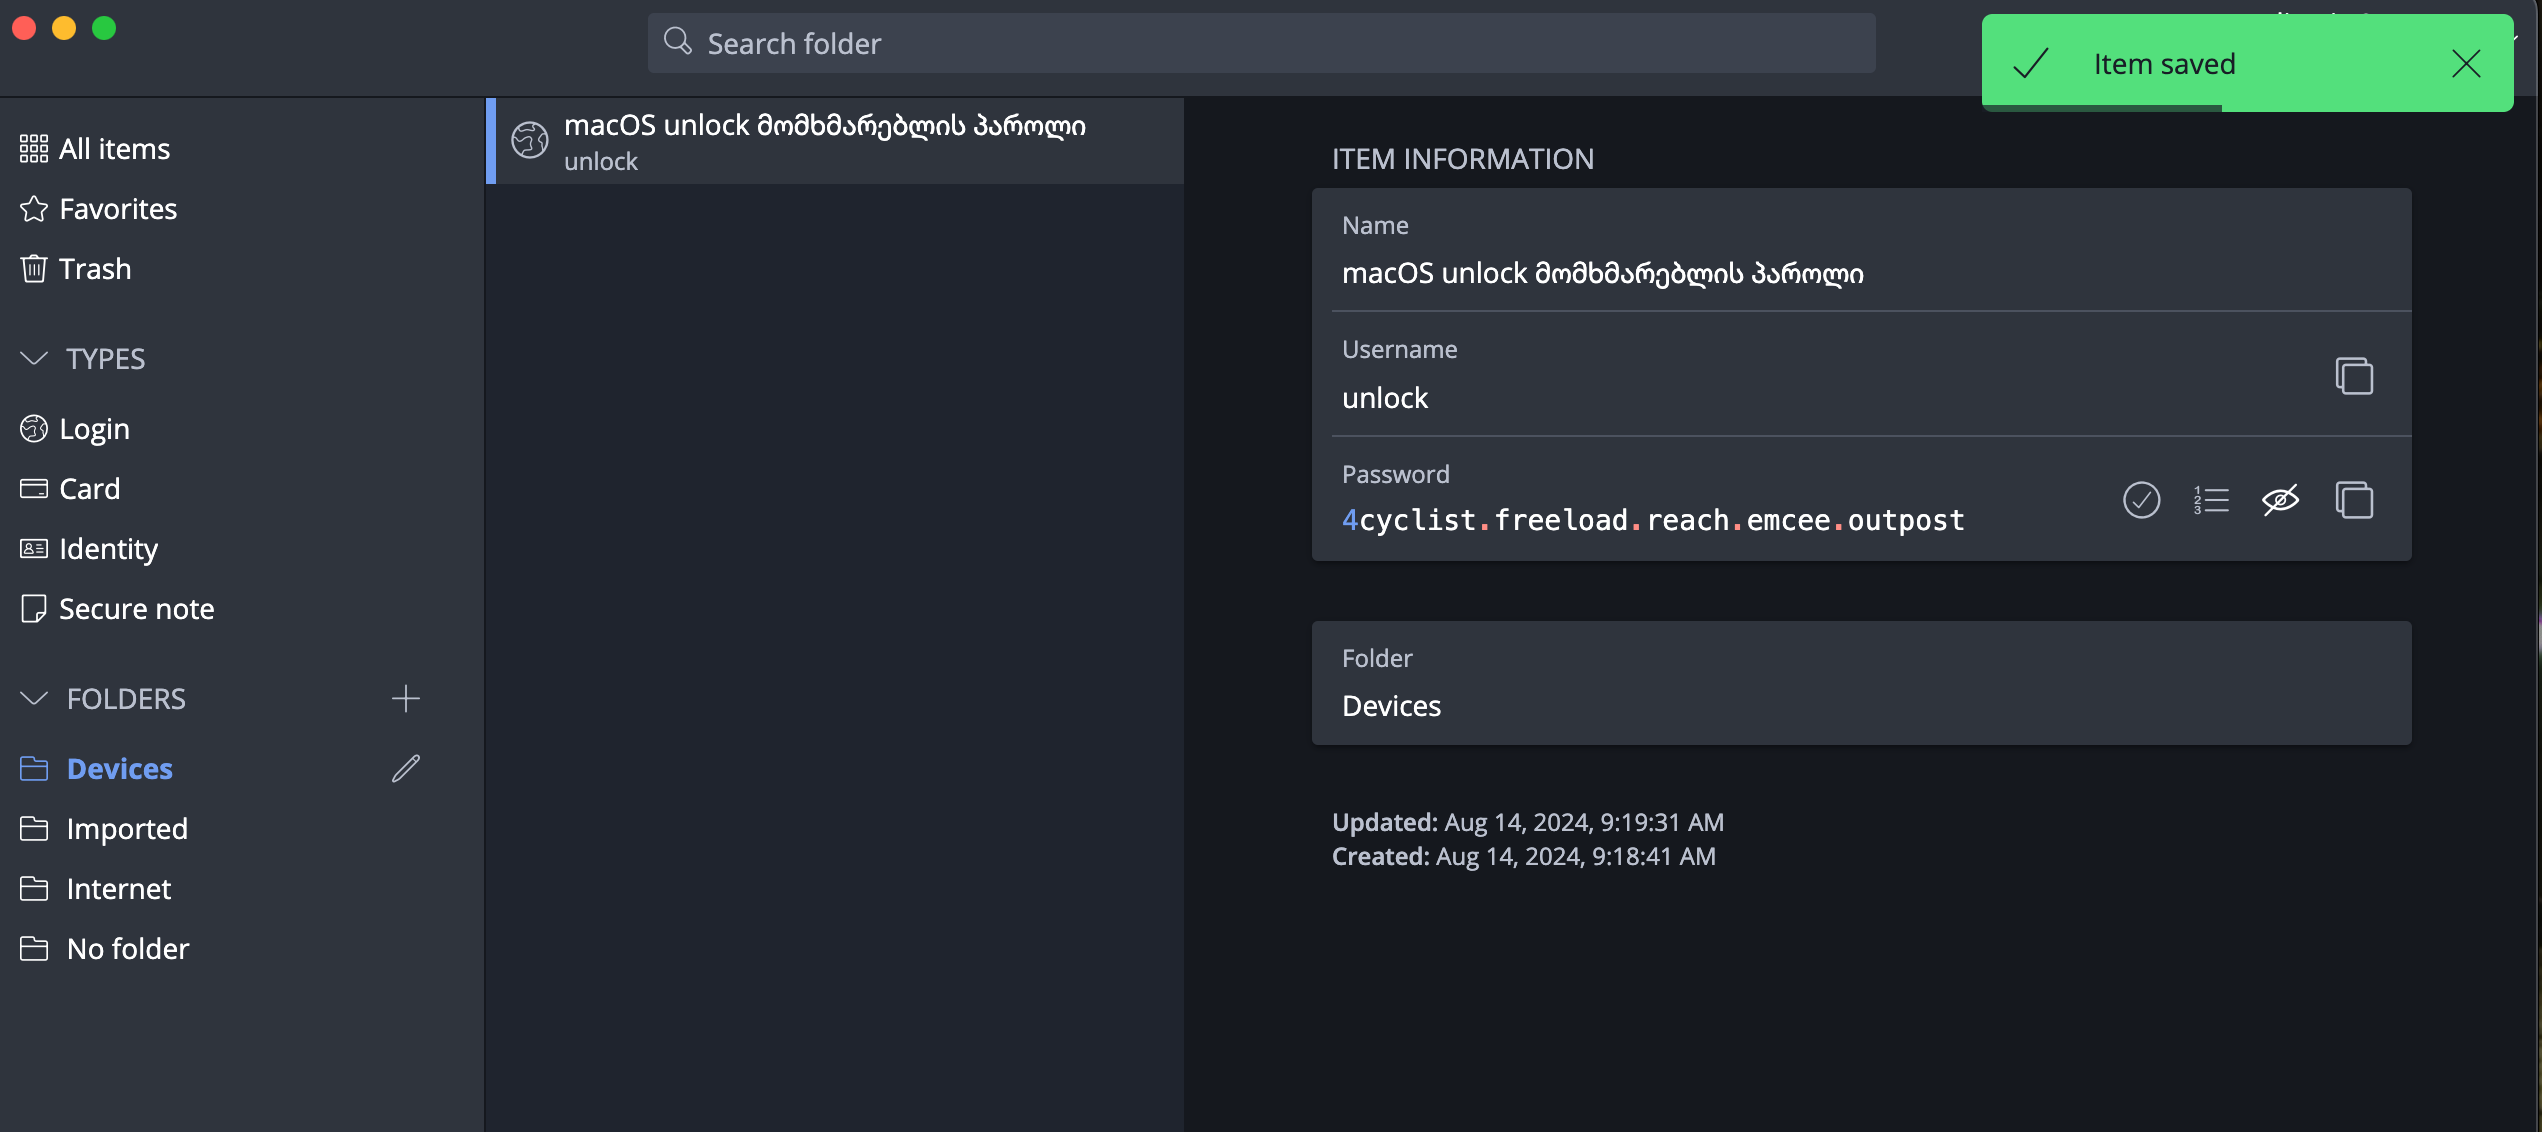2542x1132 pixels.
Task: Add a new folder with plus icon
Action: tap(405, 698)
